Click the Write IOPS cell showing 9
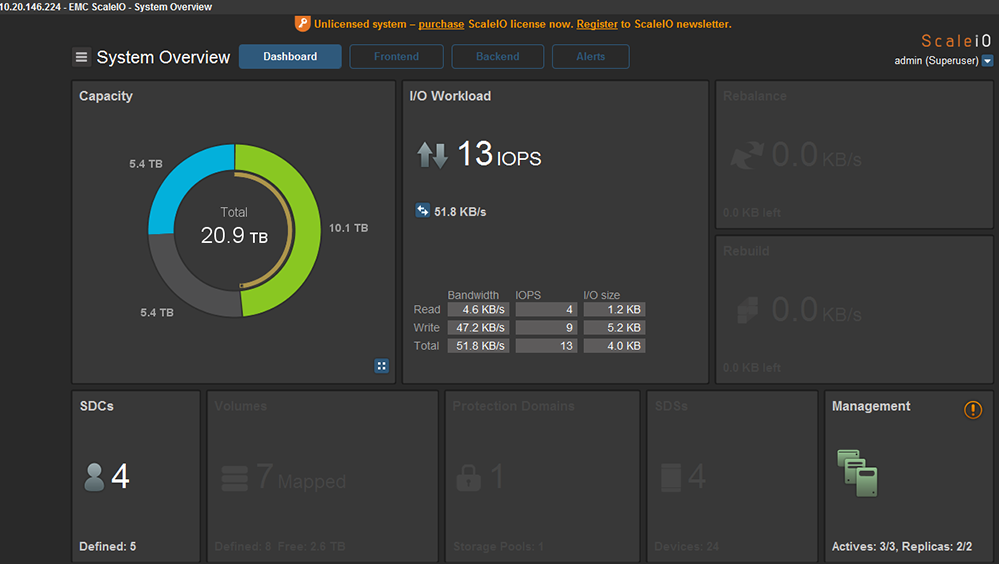The width and height of the screenshot is (999, 564). click(x=546, y=328)
